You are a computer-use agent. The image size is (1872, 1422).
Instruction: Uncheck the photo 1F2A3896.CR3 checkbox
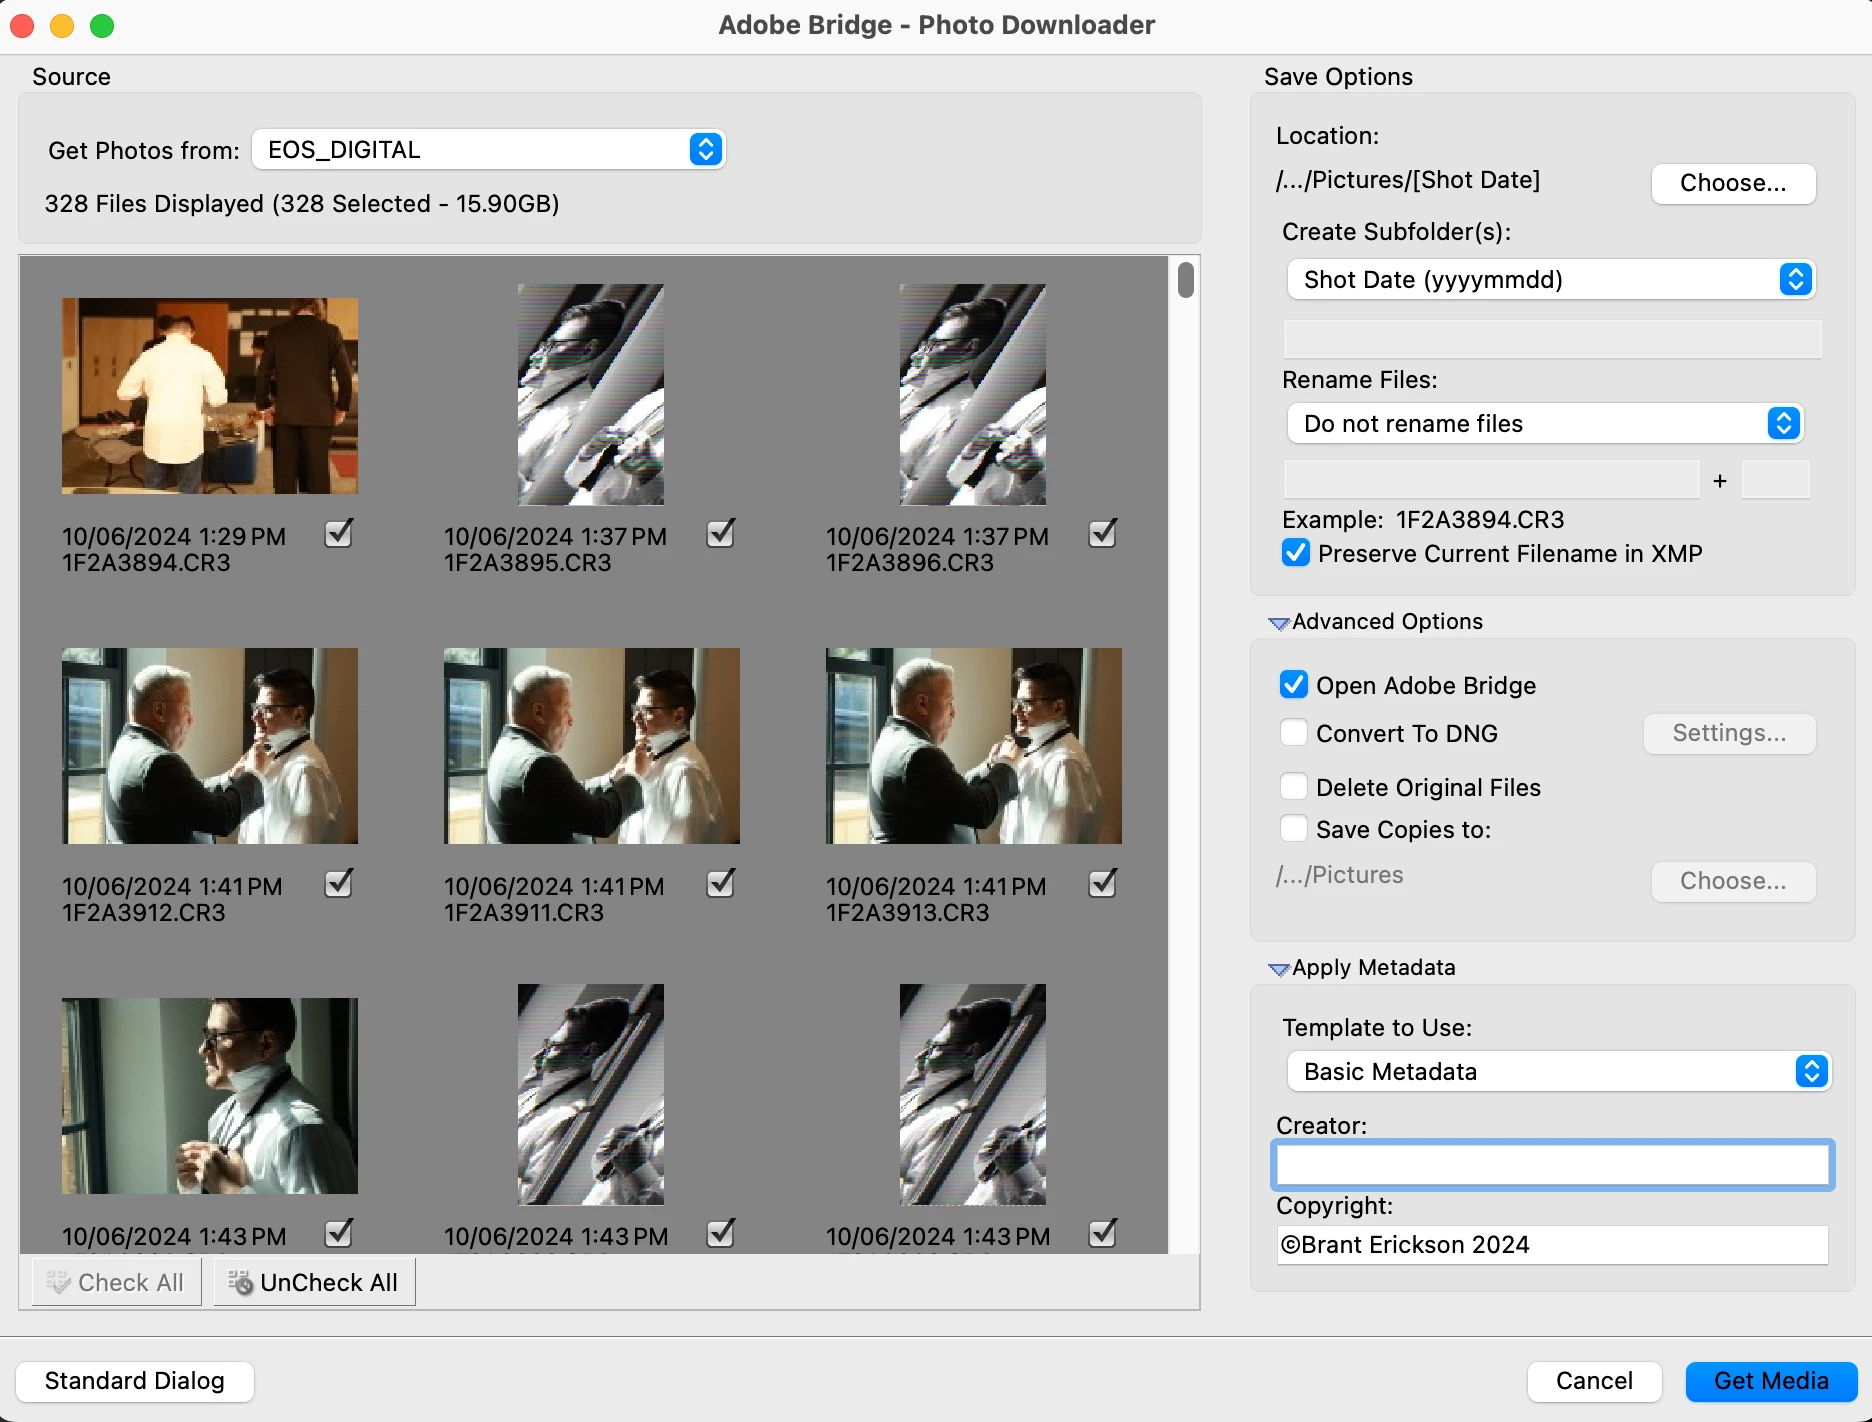tap(1103, 534)
